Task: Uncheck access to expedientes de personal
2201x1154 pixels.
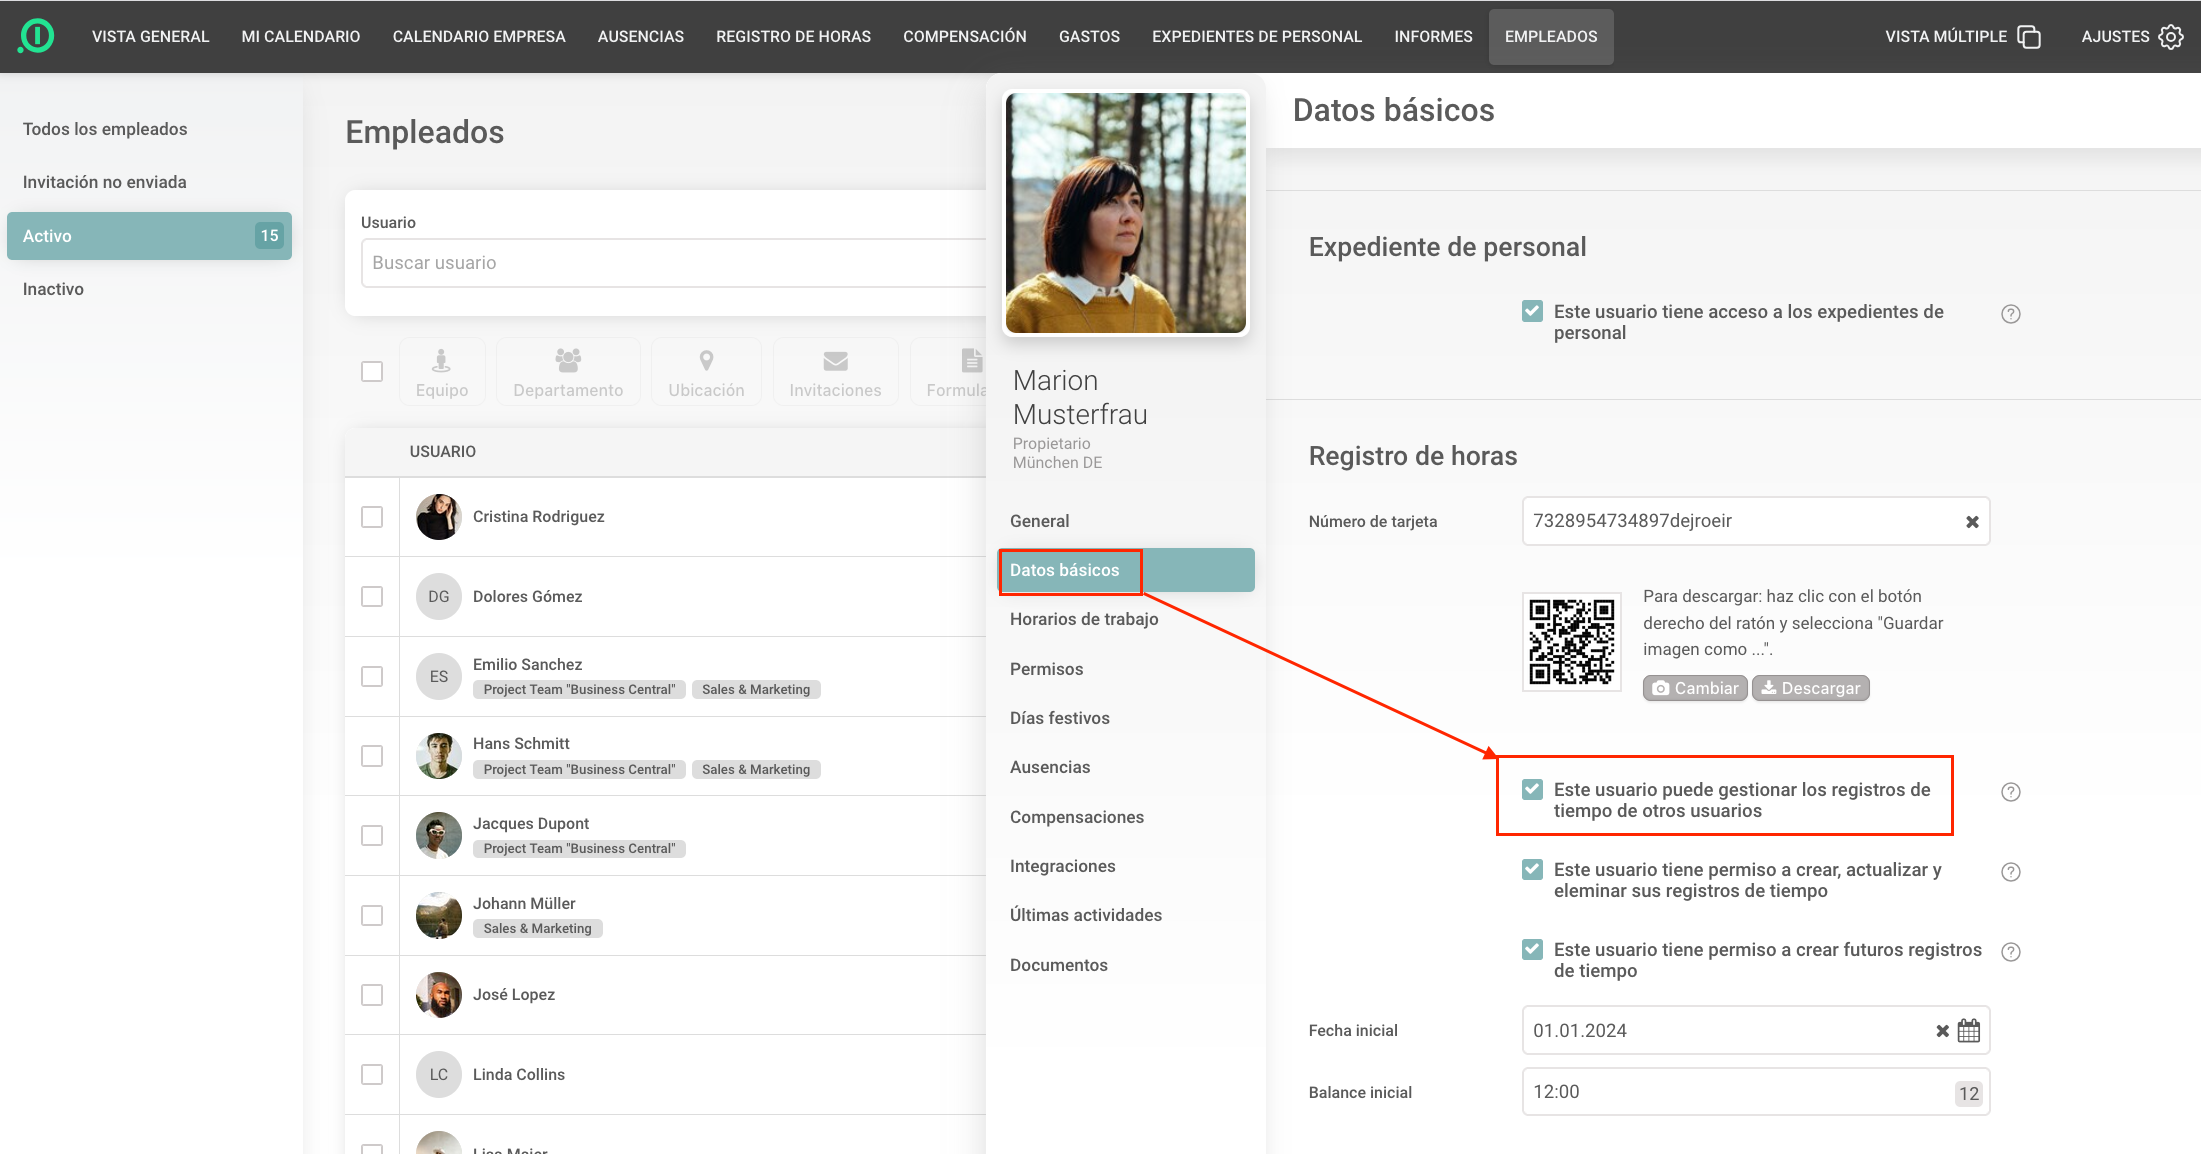Action: pyautogui.click(x=1532, y=311)
